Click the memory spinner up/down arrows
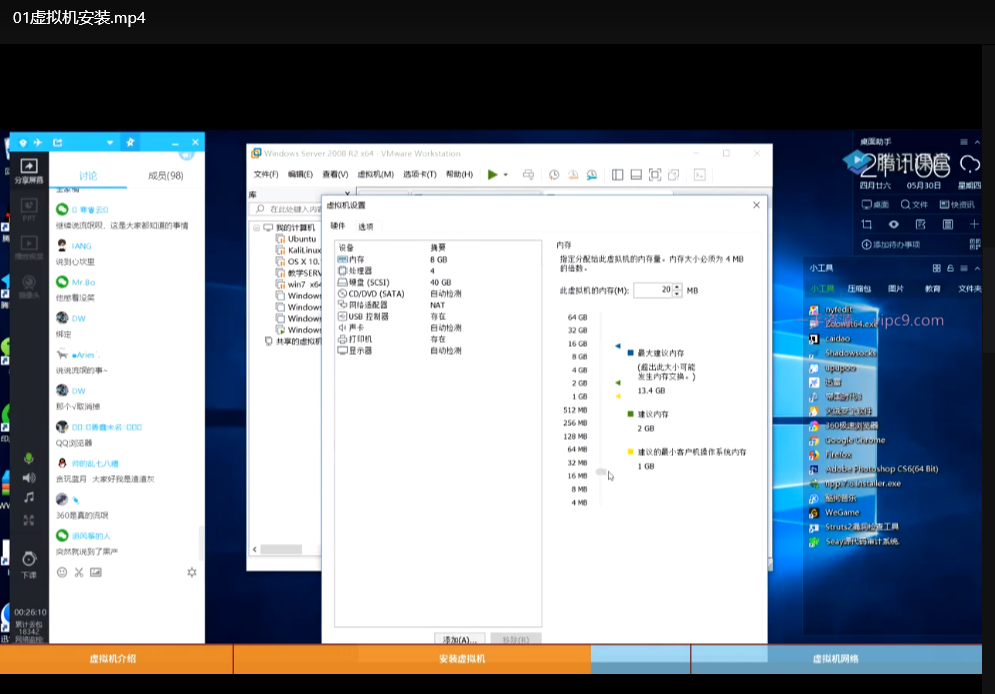This screenshot has height=694, width=995. pos(677,290)
